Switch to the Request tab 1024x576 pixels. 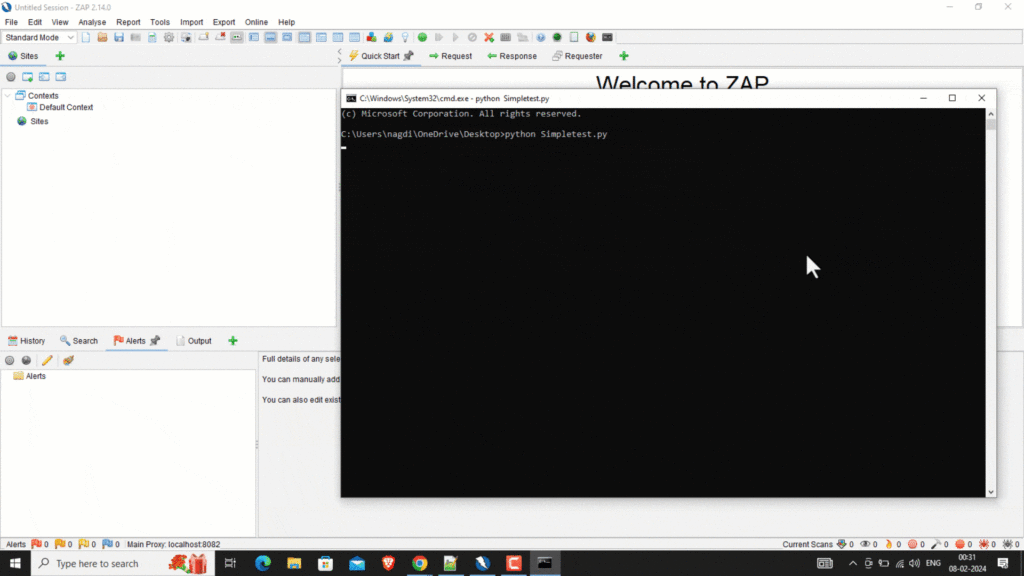(x=451, y=56)
